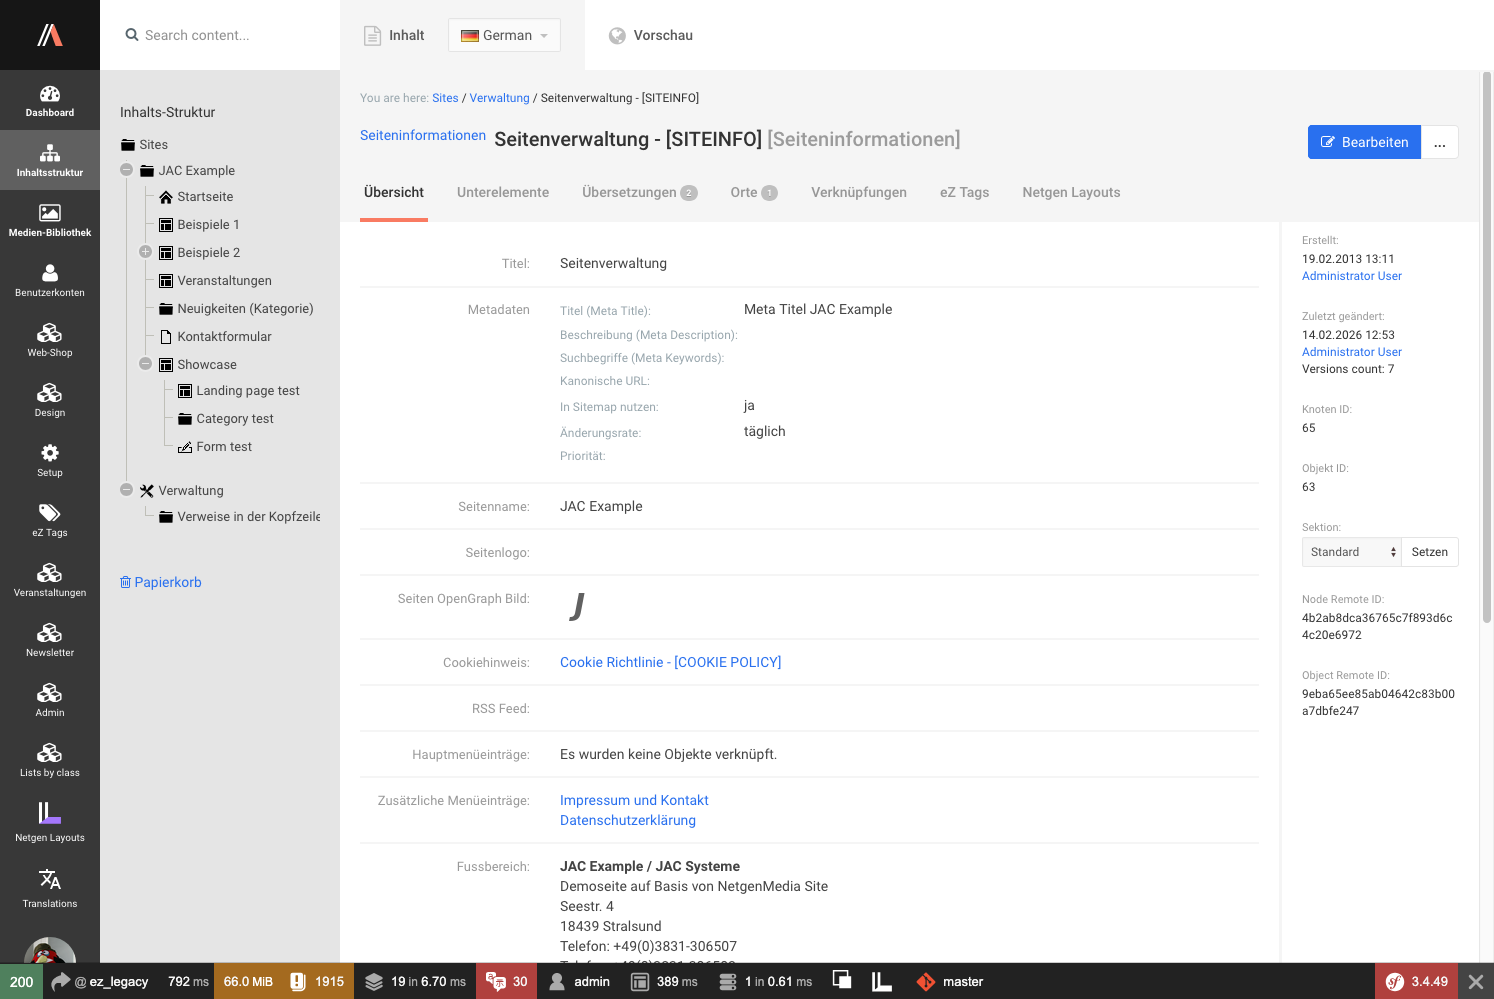Open the German language dropdown
This screenshot has width=1494, height=999.
(504, 35)
